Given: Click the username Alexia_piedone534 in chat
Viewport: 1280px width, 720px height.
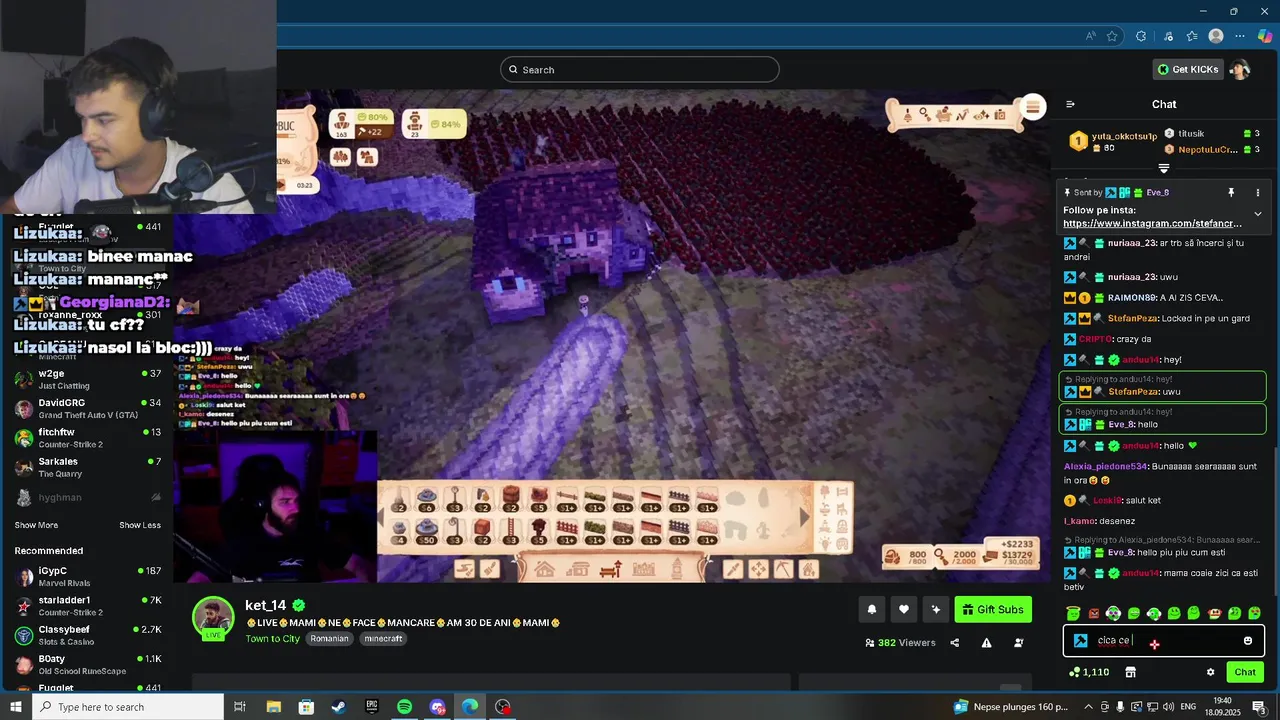Looking at the screenshot, I should click(1105, 467).
